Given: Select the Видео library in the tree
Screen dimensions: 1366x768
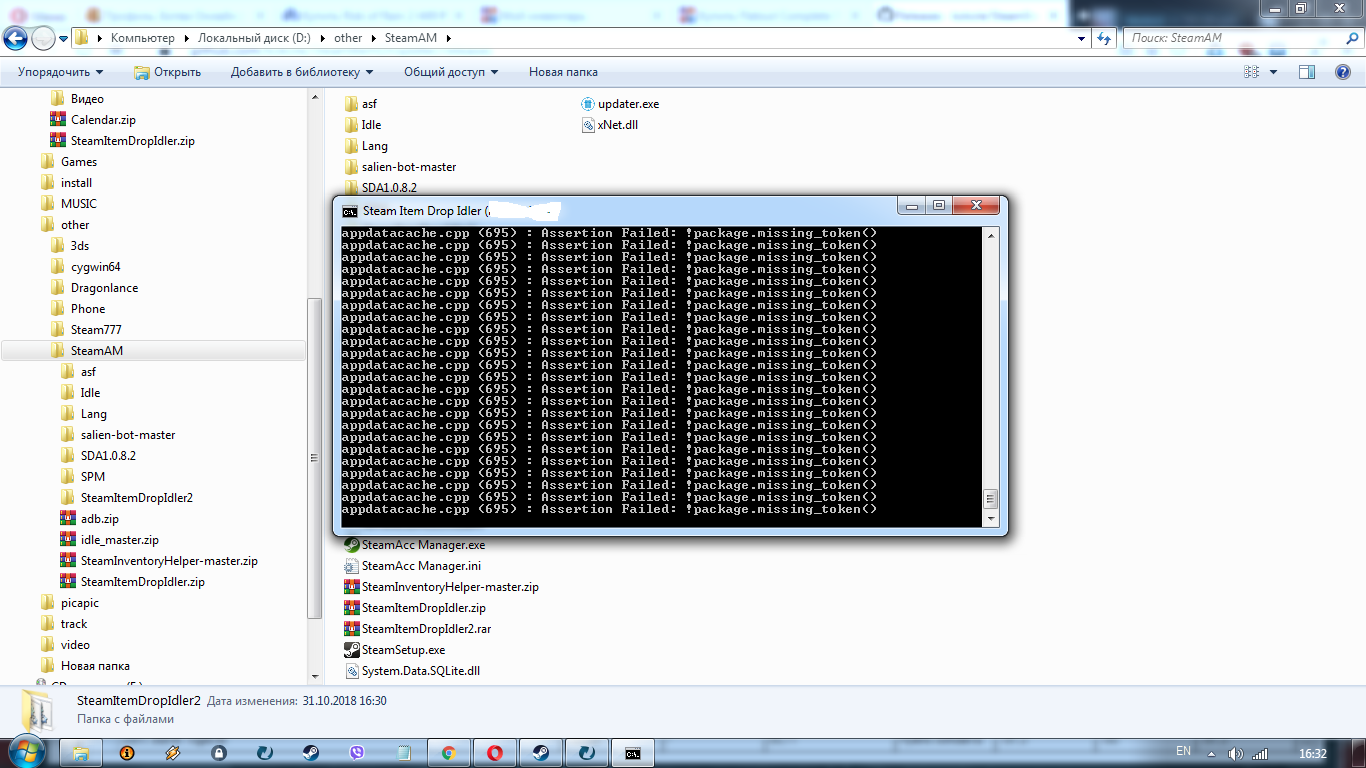Looking at the screenshot, I should click(77, 99).
